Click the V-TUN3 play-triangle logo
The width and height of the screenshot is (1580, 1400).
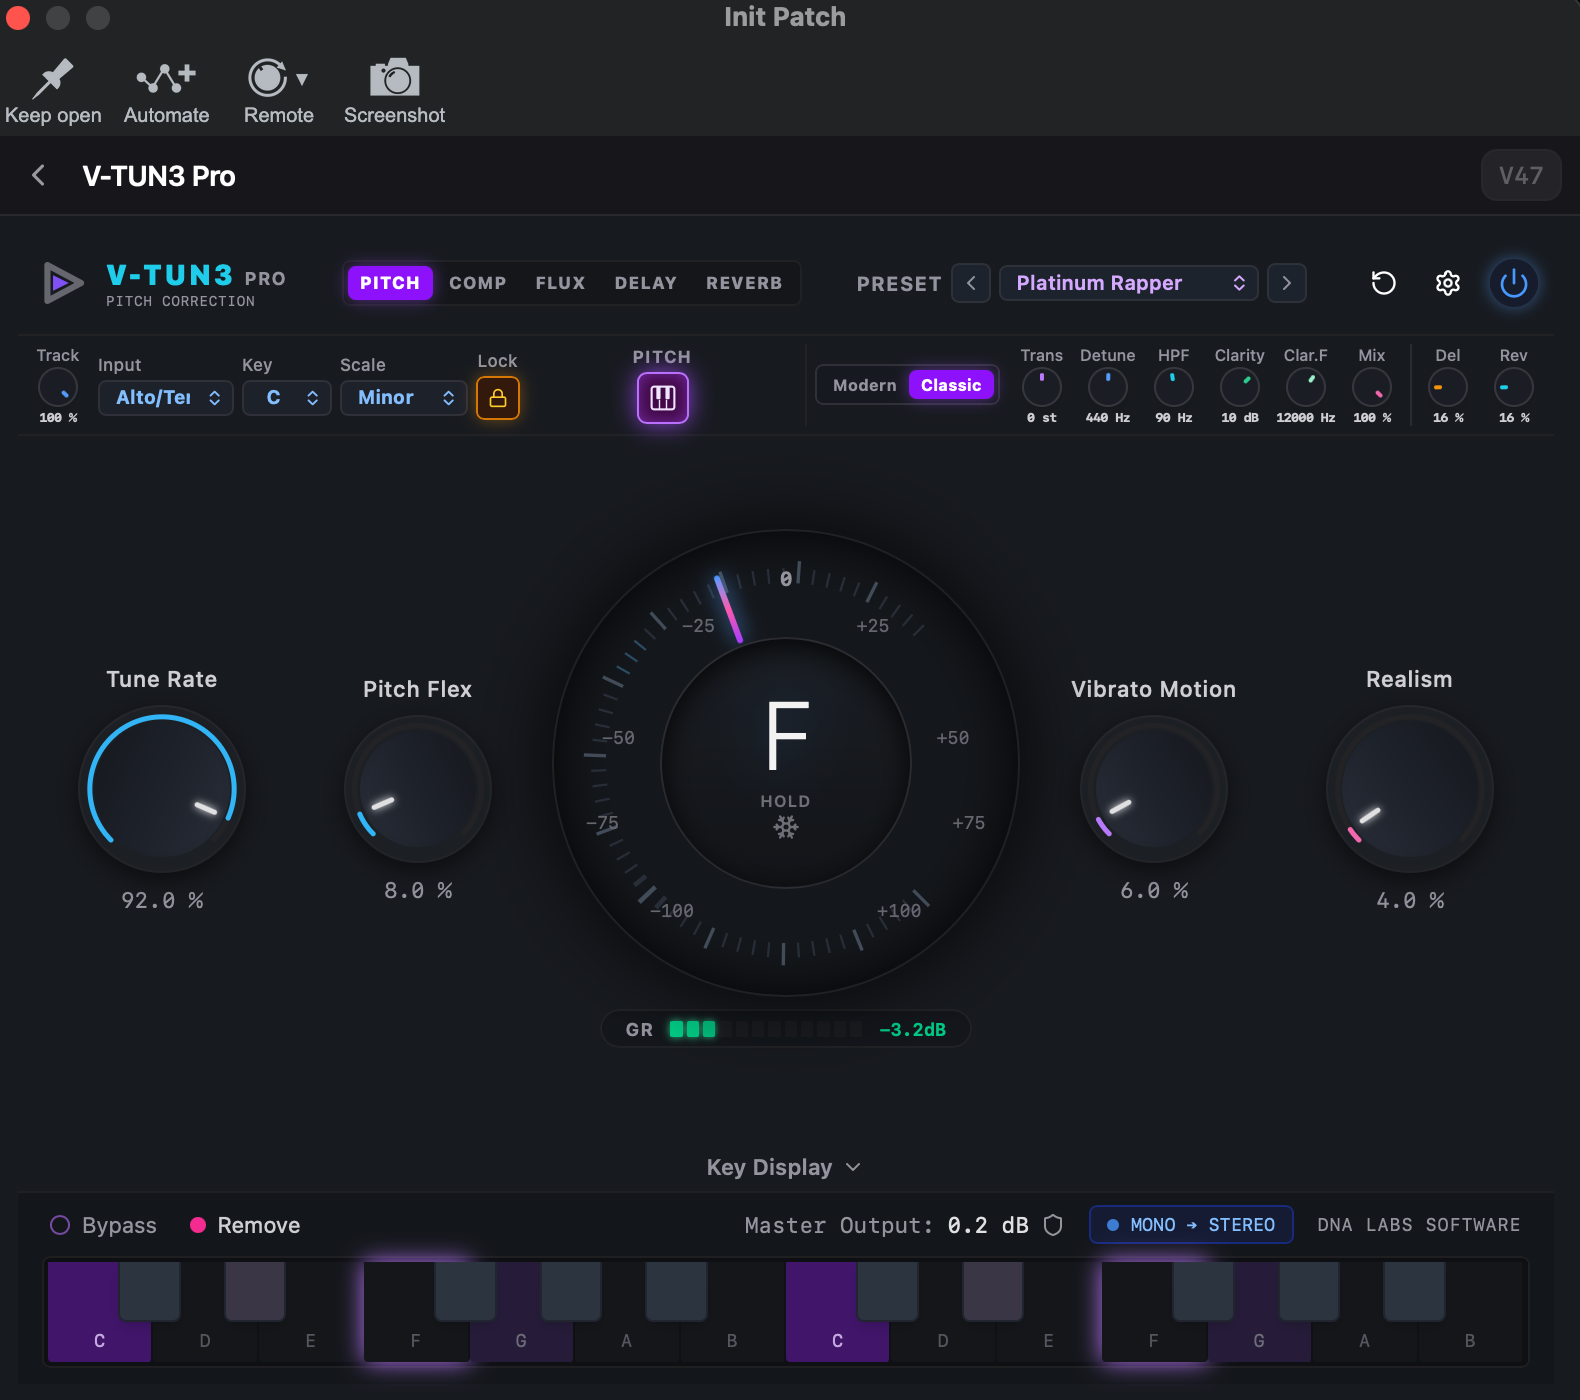tap(63, 283)
